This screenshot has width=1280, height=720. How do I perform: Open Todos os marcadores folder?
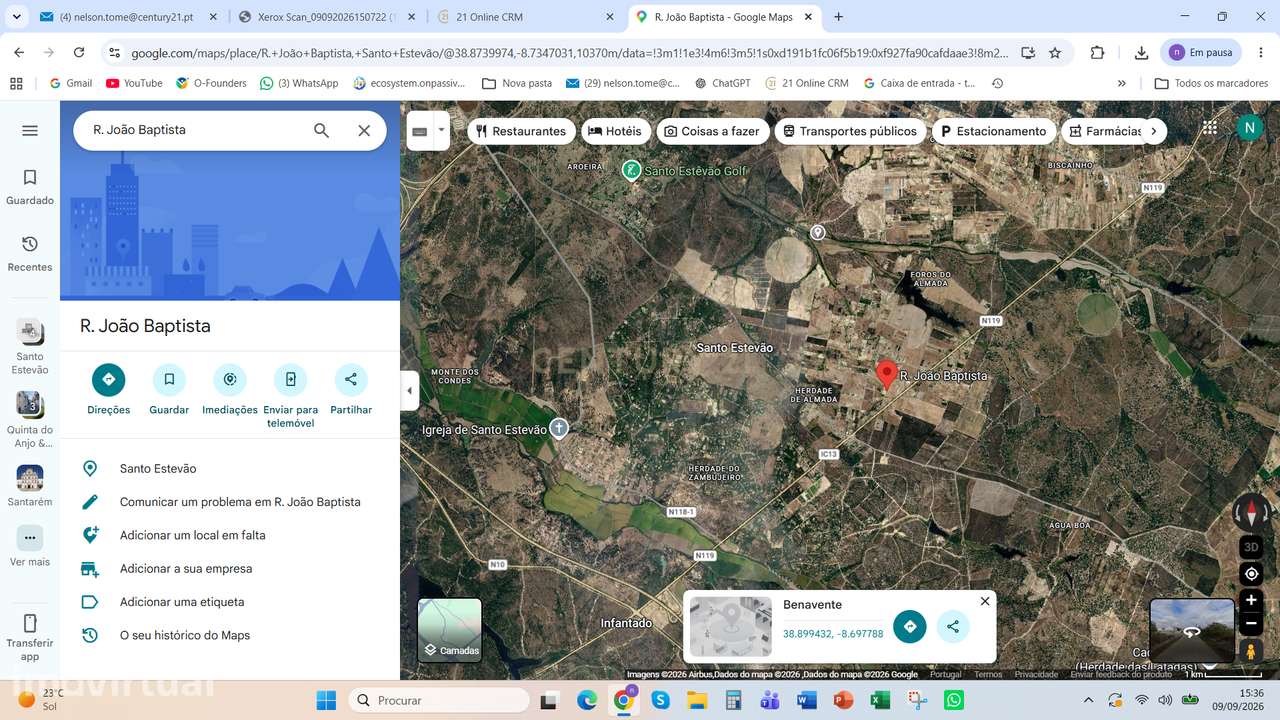(1211, 83)
